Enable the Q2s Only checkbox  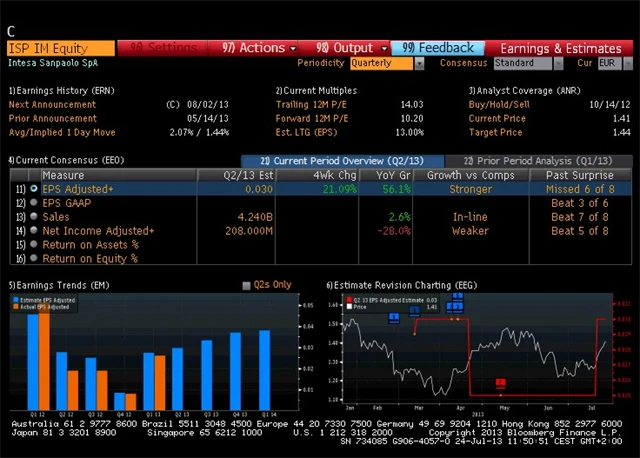[x=247, y=285]
